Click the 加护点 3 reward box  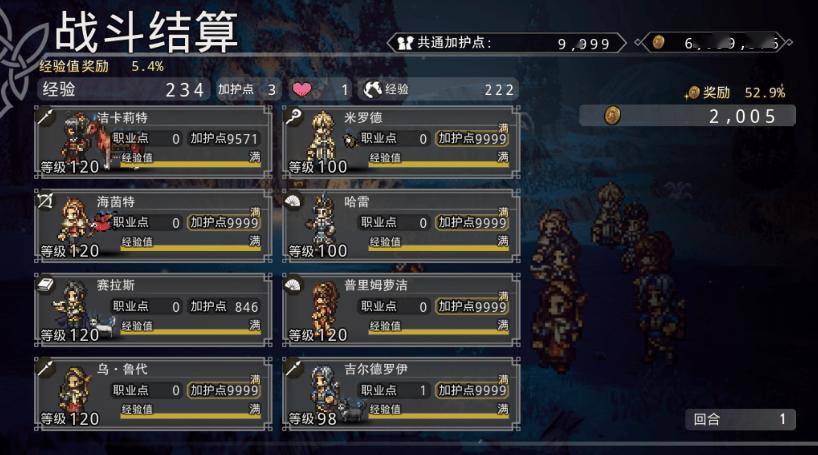pyautogui.click(x=248, y=89)
